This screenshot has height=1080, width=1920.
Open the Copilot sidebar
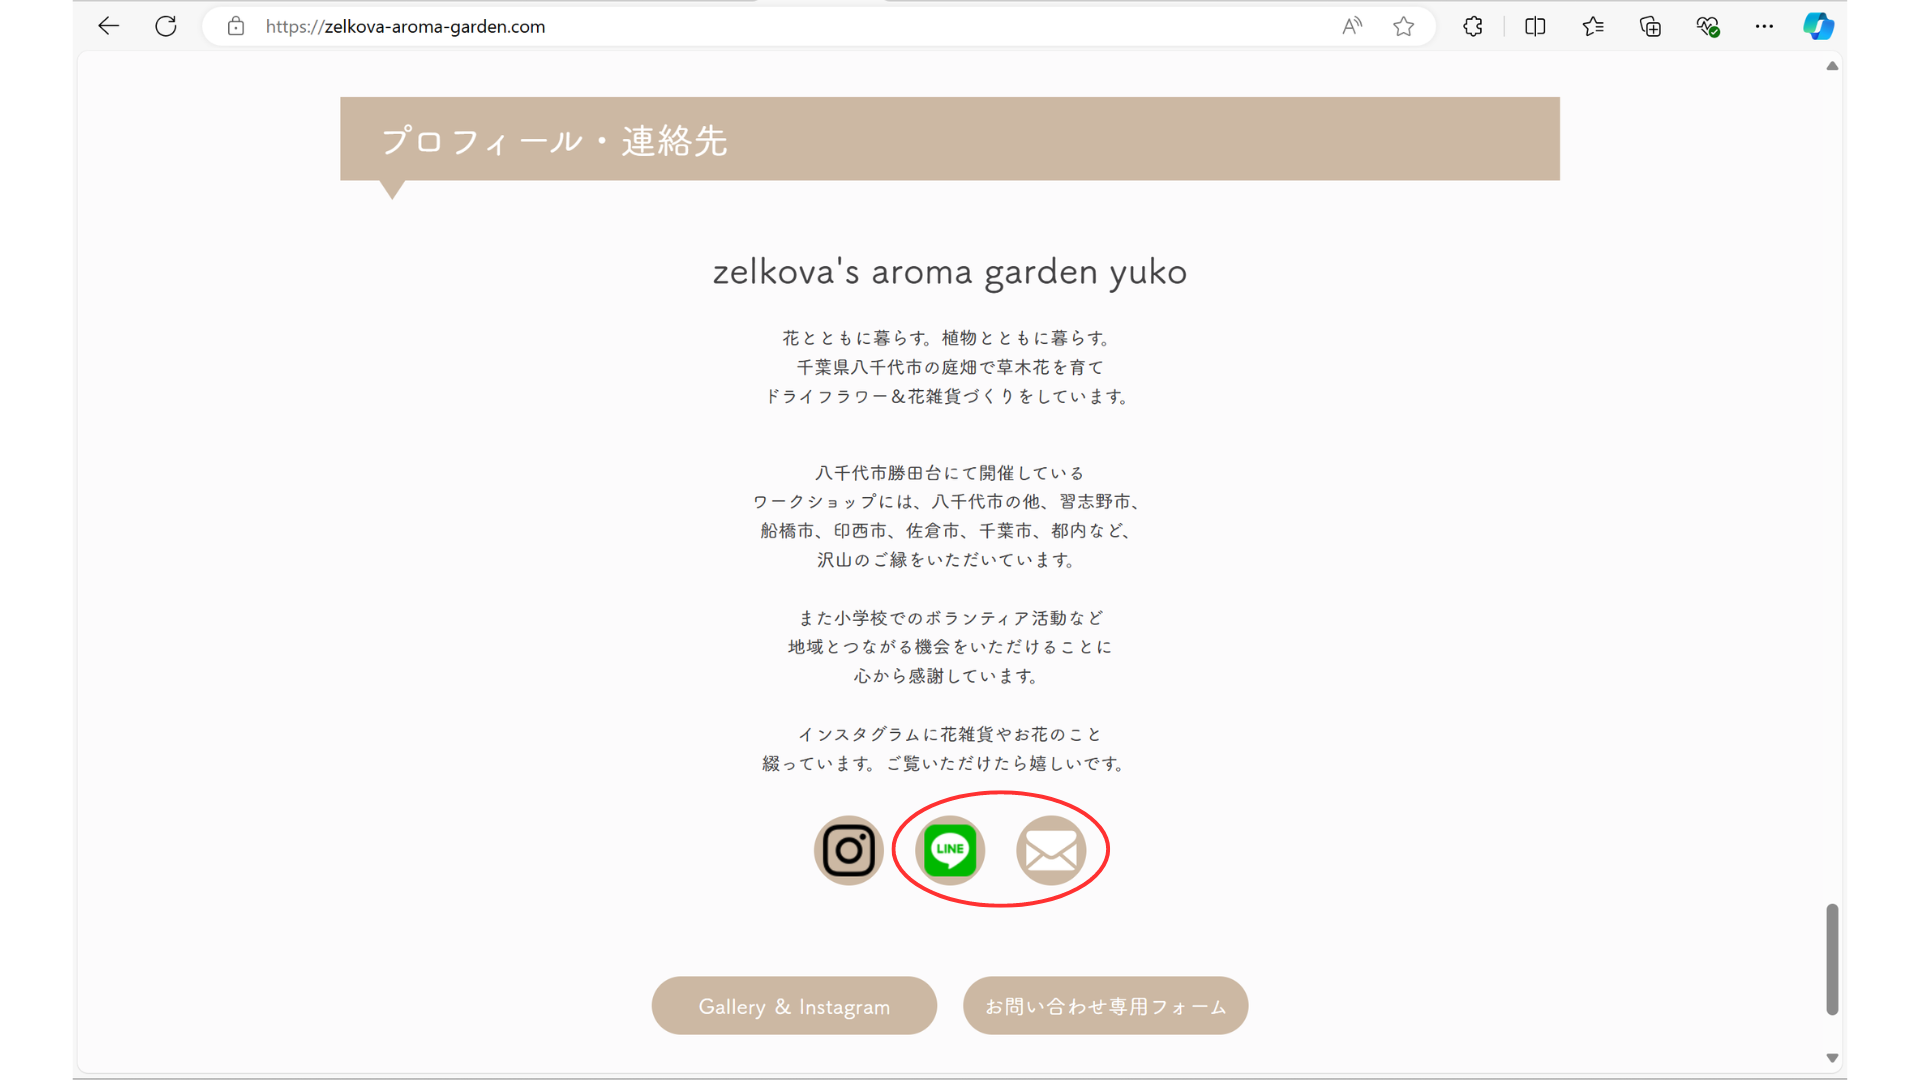pos(1818,27)
